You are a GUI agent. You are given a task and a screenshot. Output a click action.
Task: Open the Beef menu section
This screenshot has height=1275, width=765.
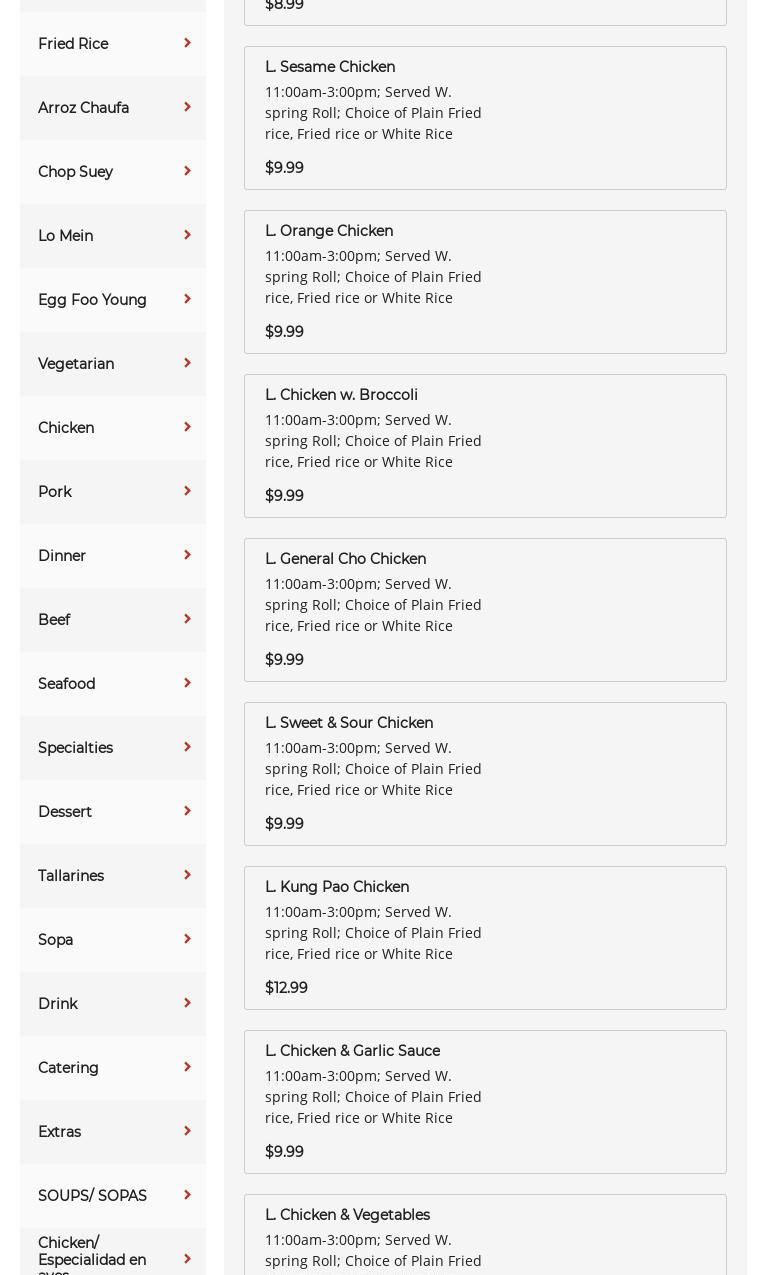54,620
